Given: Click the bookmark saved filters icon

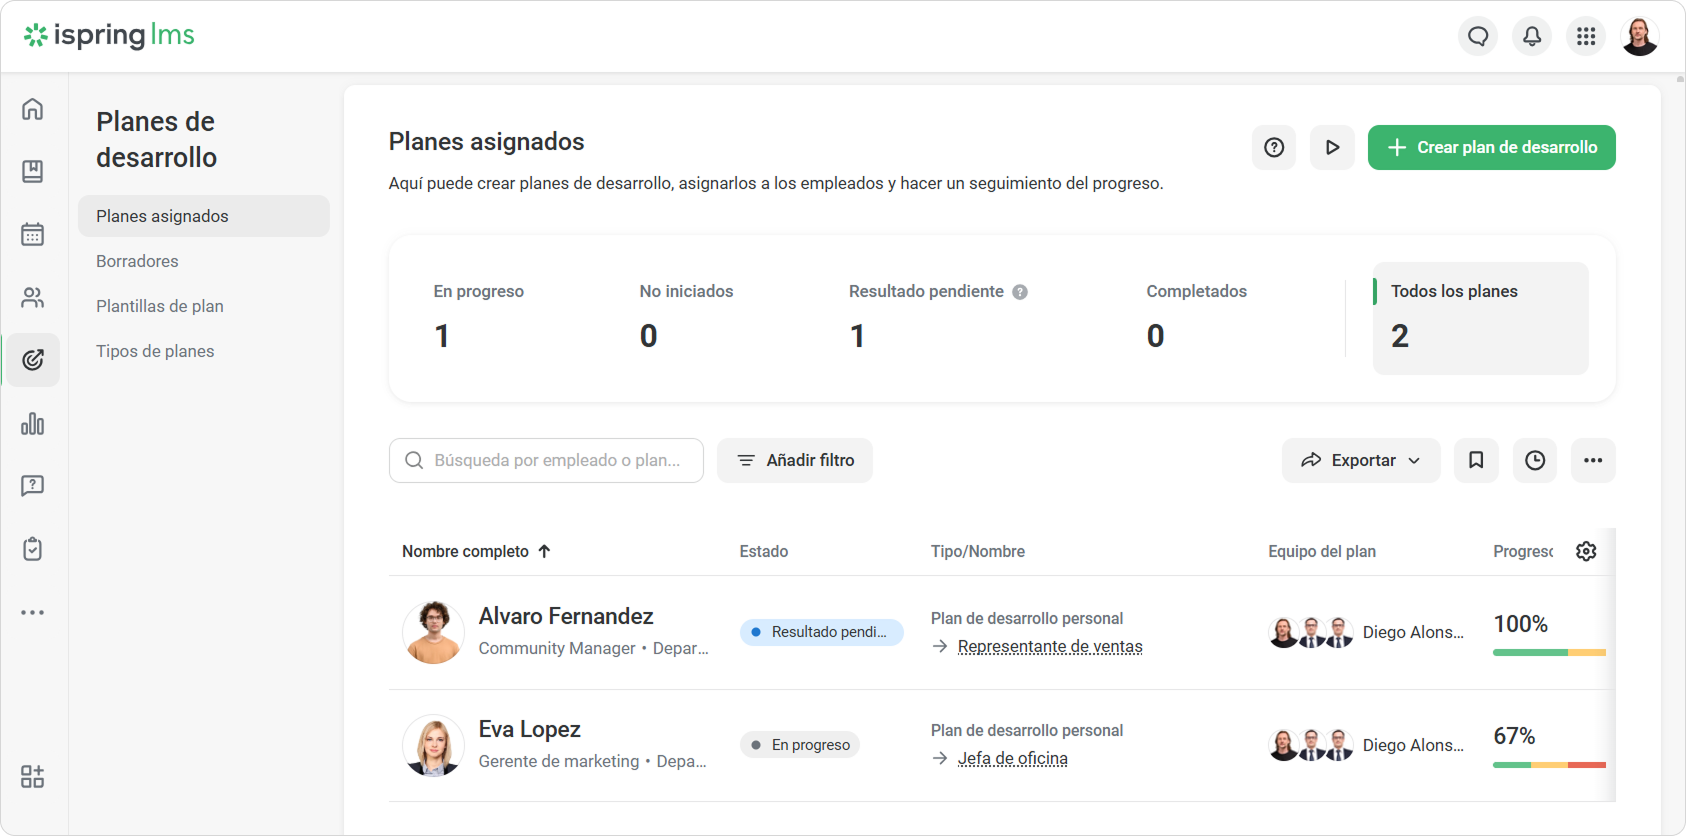Looking at the screenshot, I should point(1476,460).
